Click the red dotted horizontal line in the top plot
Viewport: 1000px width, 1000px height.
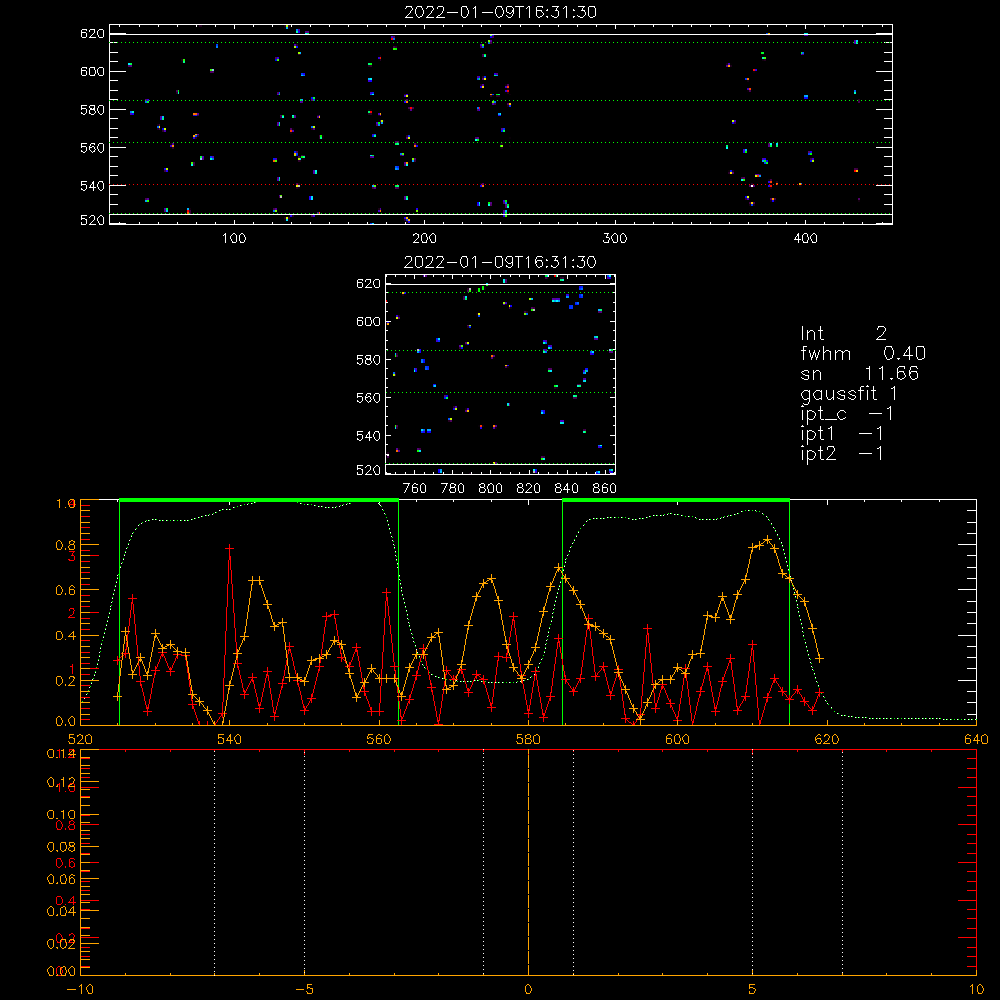[x=501, y=185]
